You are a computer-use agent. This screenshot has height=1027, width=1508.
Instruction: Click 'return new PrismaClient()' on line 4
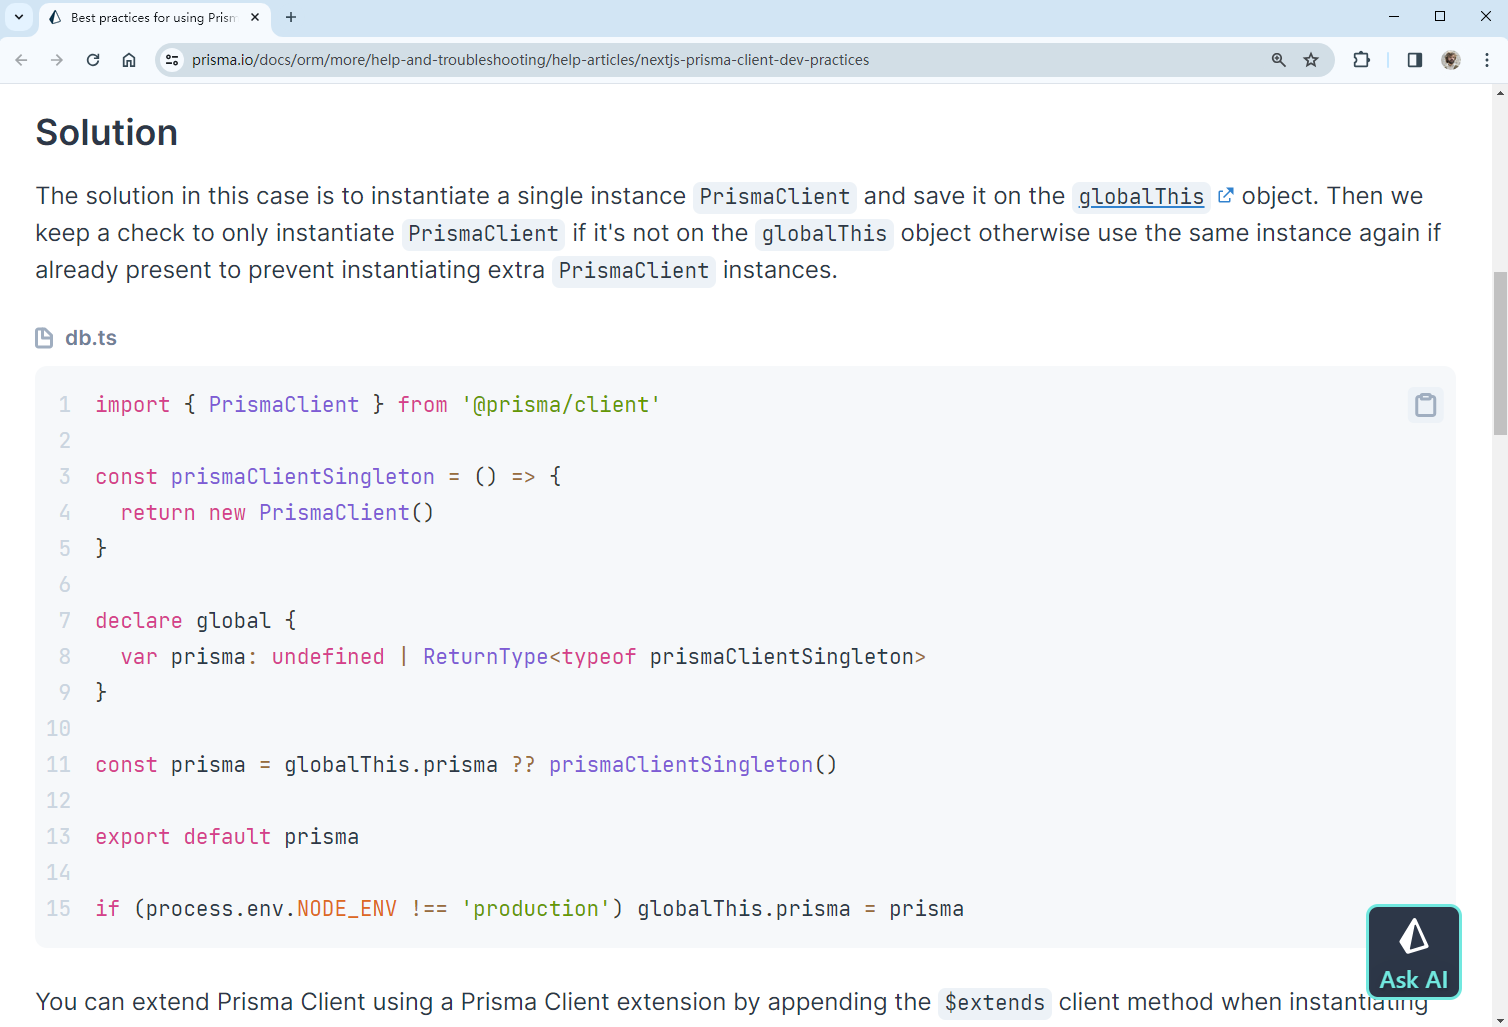277,513
